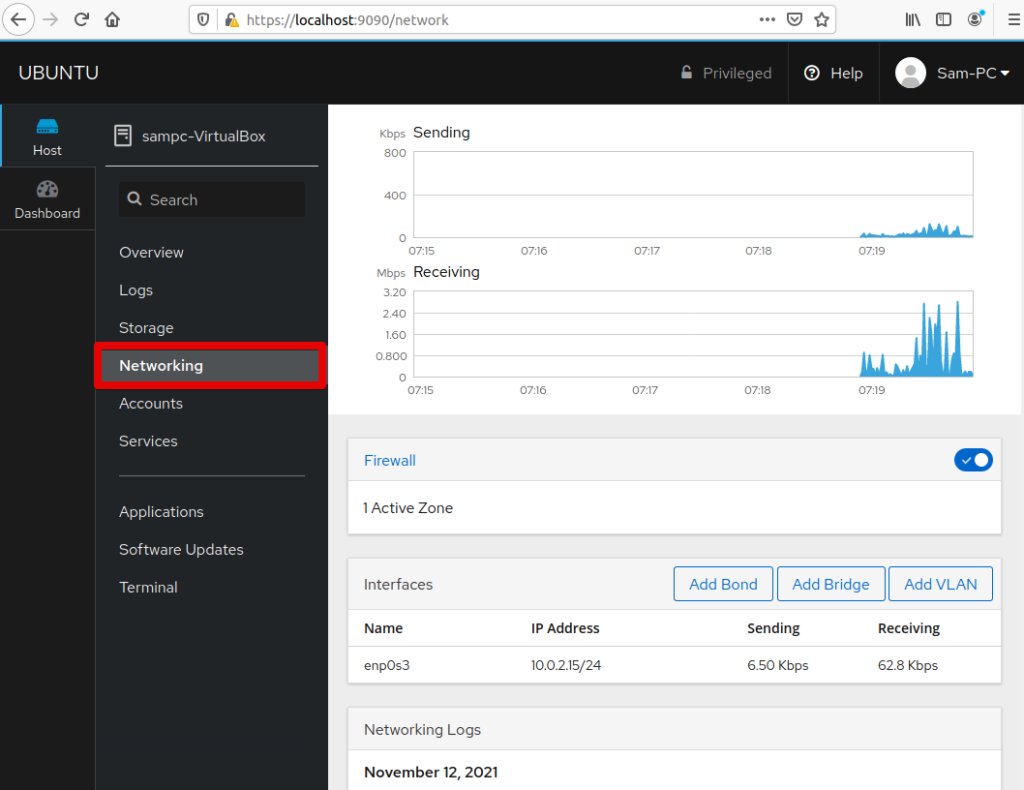Open the page actions menu in the address bar
This screenshot has height=790, width=1024.
tap(768, 19)
